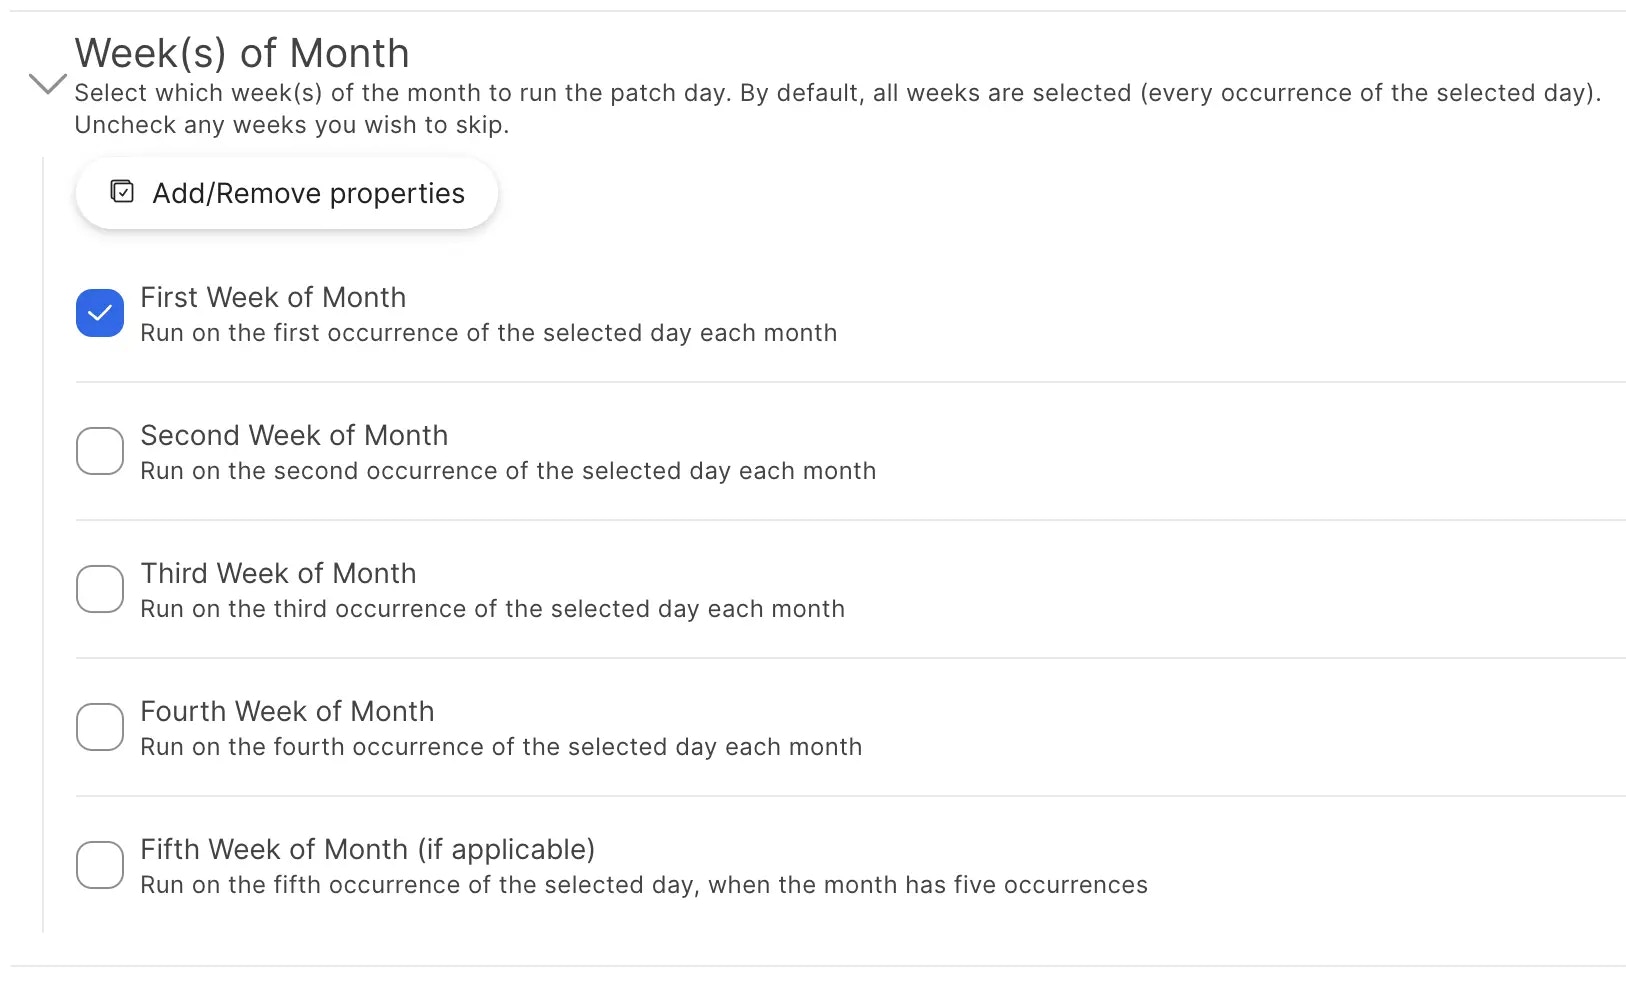
Task: Click the downward chevron near the heading
Action: [47, 82]
